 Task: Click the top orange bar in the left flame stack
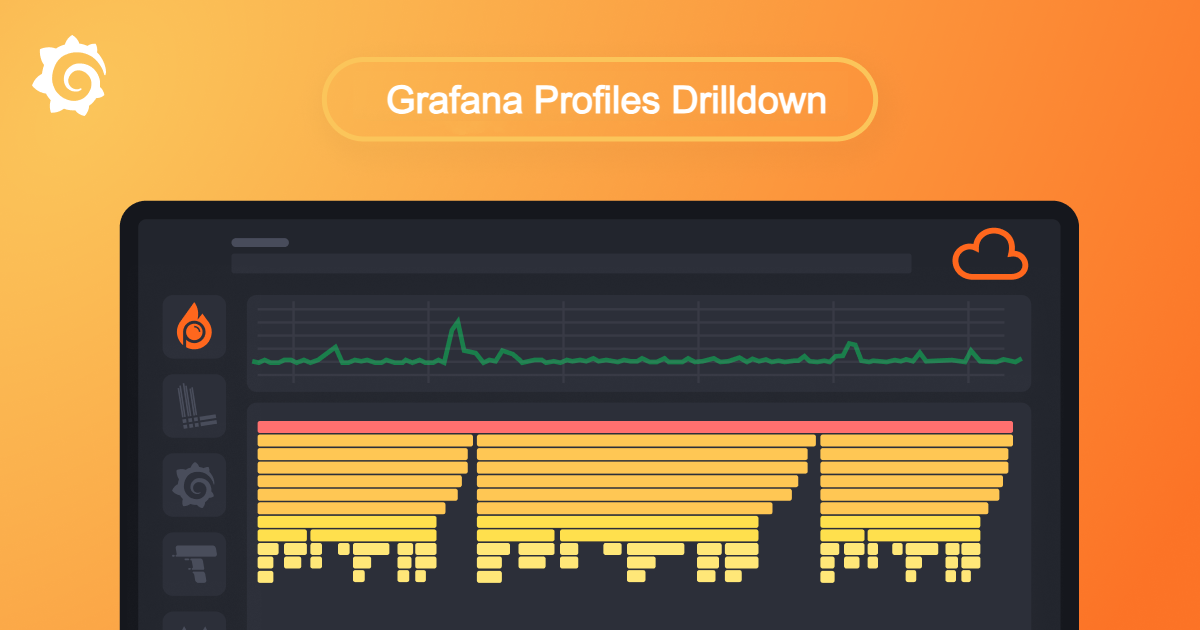365,441
